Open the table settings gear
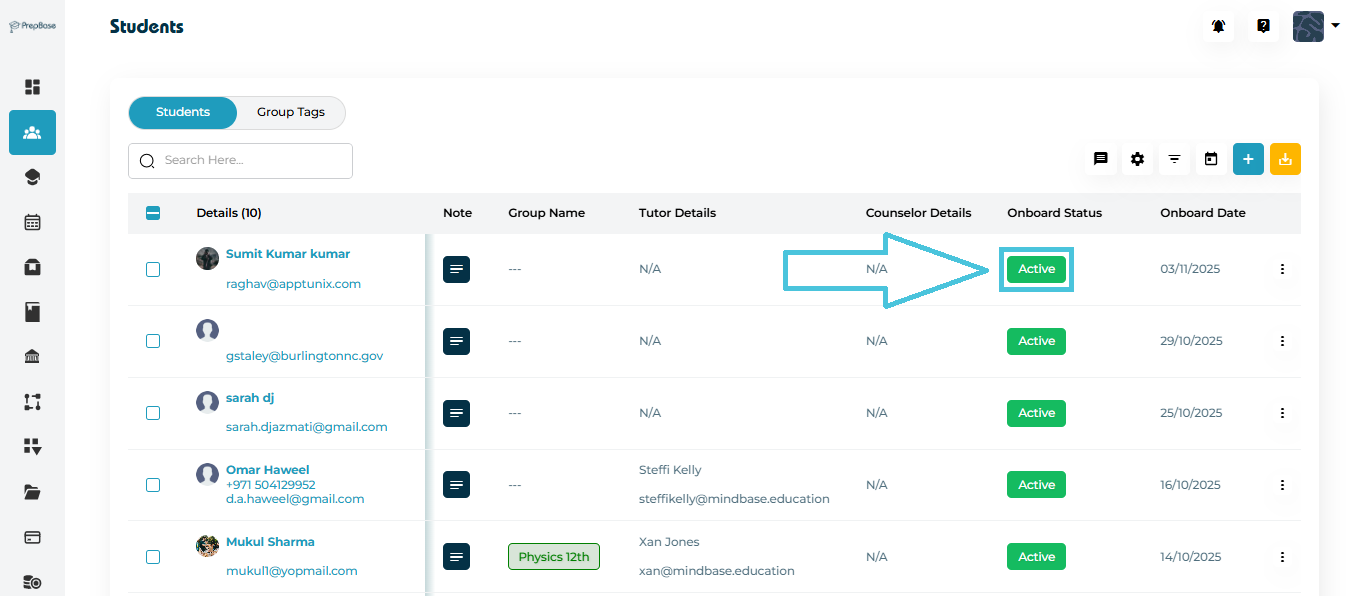 (1137, 159)
